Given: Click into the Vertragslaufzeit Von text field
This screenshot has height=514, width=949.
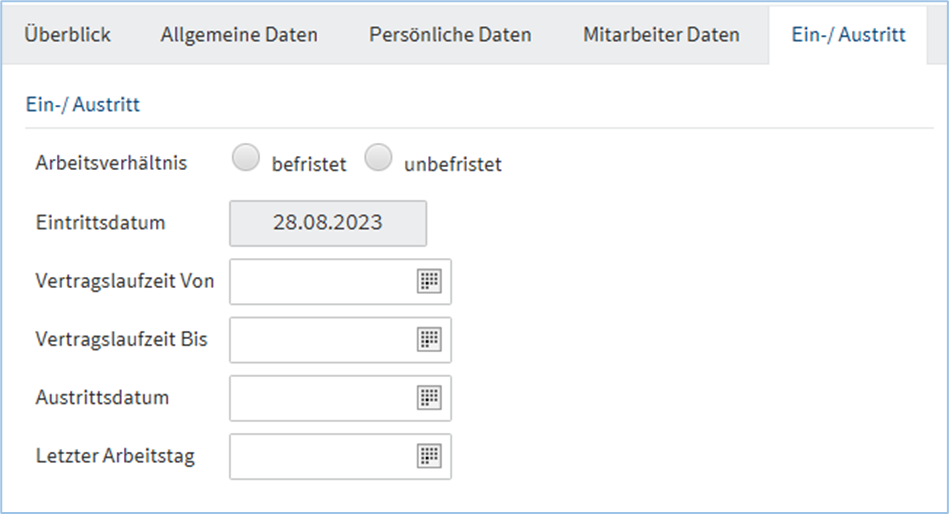Looking at the screenshot, I should tap(321, 282).
